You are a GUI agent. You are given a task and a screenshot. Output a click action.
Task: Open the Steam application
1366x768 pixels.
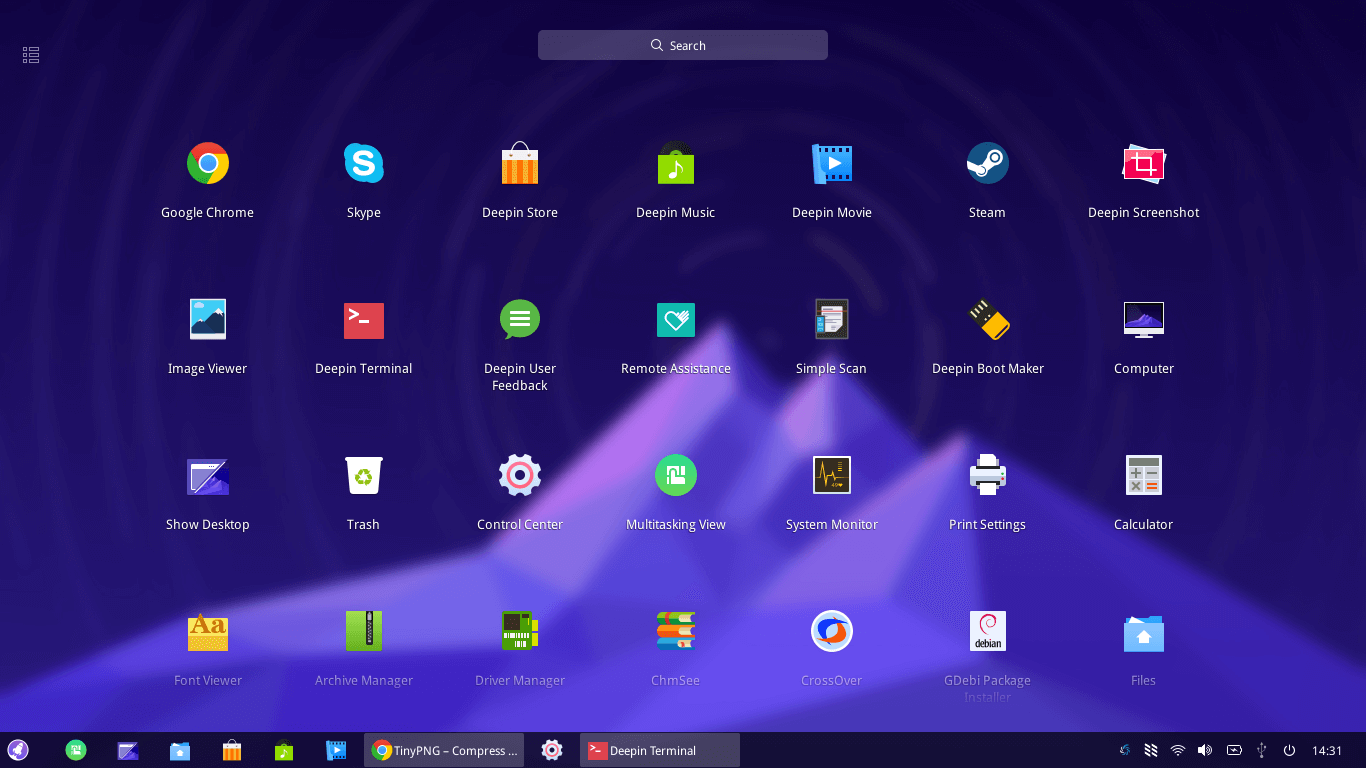tap(987, 164)
